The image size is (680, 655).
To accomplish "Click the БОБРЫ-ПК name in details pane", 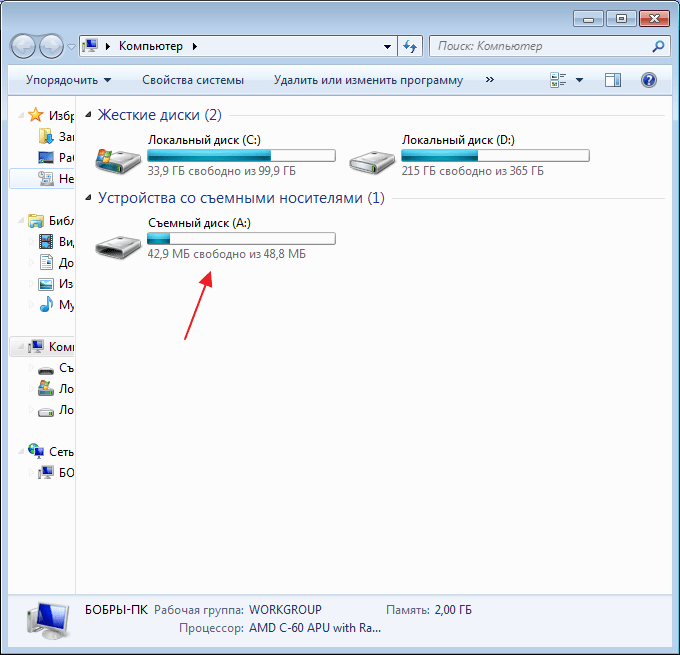I will tap(116, 610).
